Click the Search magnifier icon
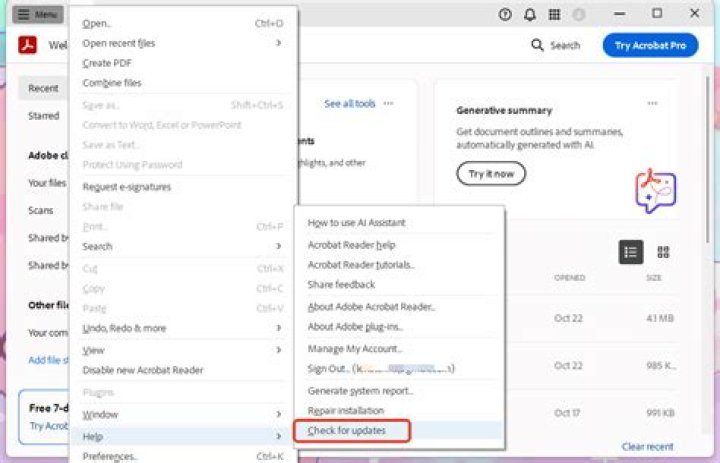Screen dimensions: 720x463 pos(538,45)
